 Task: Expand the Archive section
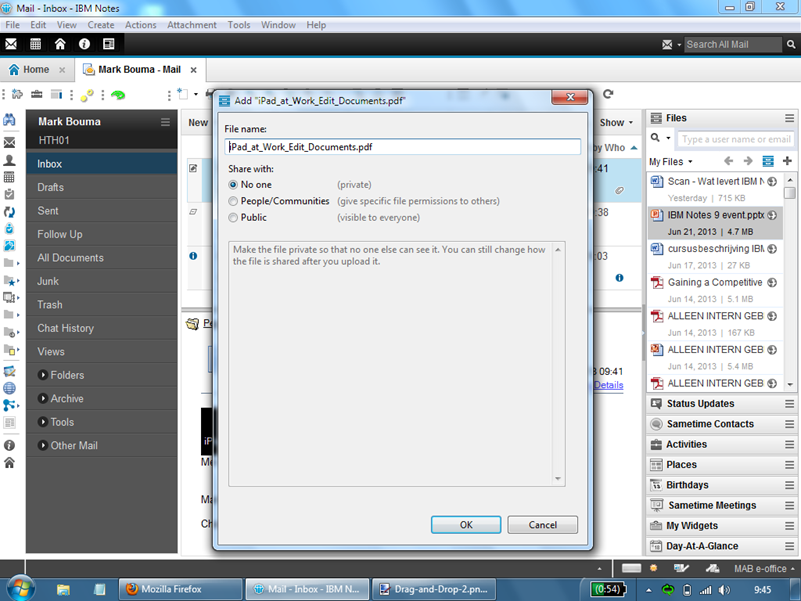coord(43,399)
